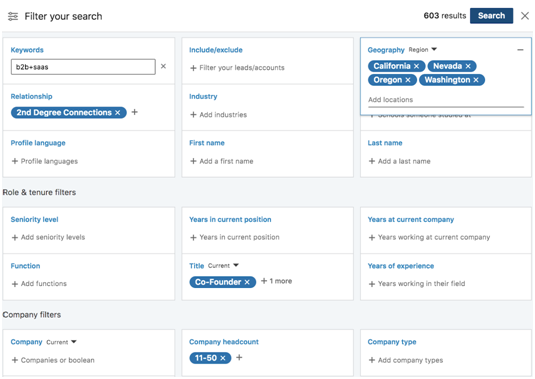Remove the 2nd Degree Connections filter
The image size is (535, 379).
click(117, 113)
